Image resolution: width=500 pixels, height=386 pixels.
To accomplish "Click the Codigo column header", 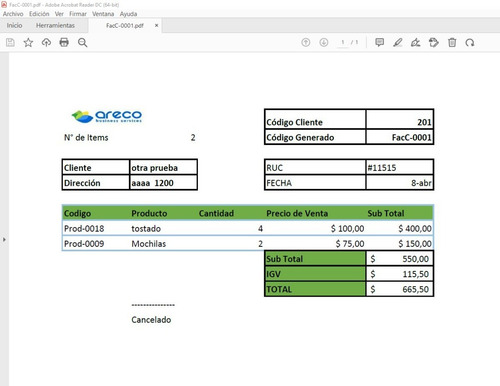I will (77, 213).
